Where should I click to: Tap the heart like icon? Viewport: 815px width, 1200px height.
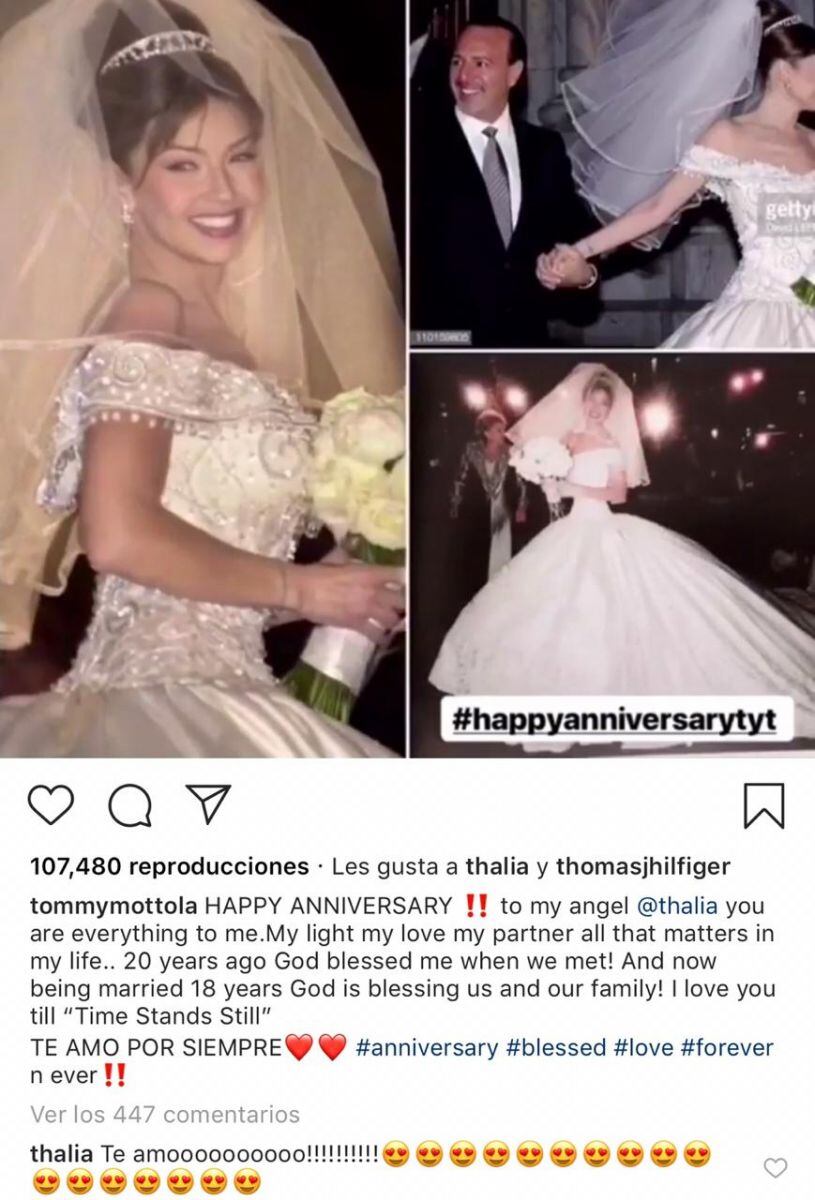pyautogui.click(x=51, y=805)
